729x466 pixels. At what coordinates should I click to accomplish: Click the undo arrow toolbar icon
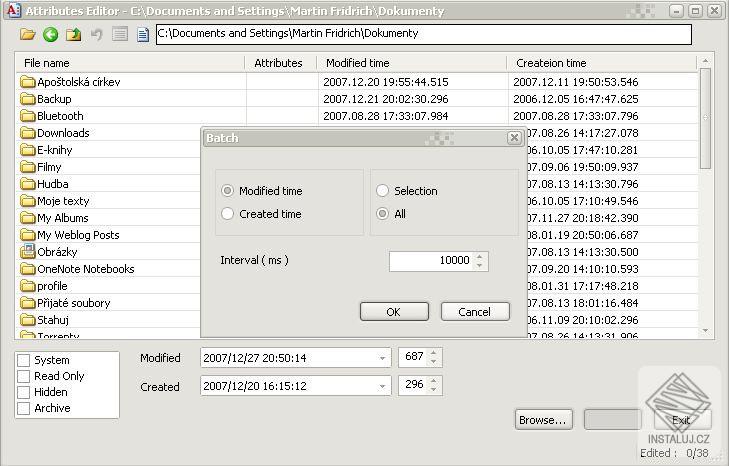(97, 34)
